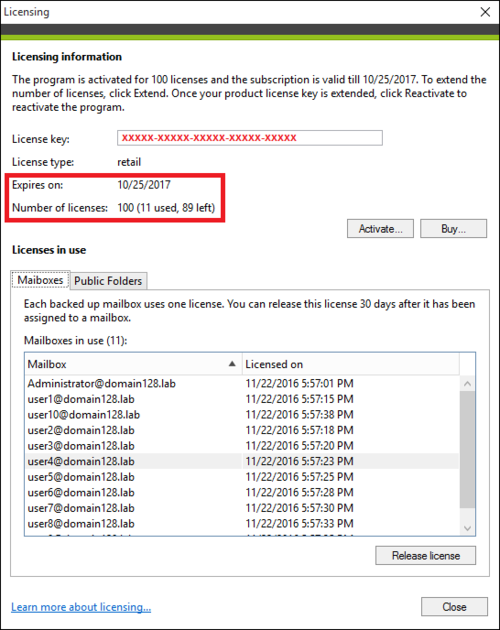Choose the user7@domain128.lab row
The height and width of the screenshot is (630, 500).
242,508
